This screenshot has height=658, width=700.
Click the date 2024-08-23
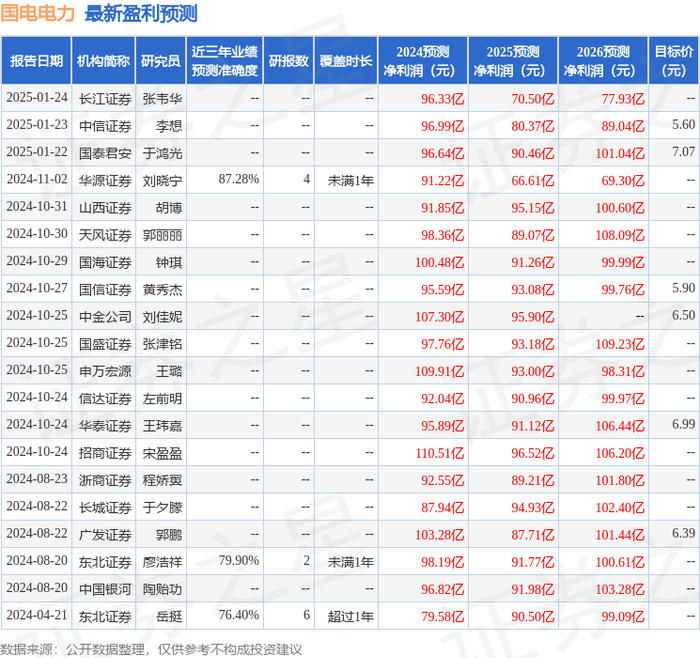(x=37, y=479)
